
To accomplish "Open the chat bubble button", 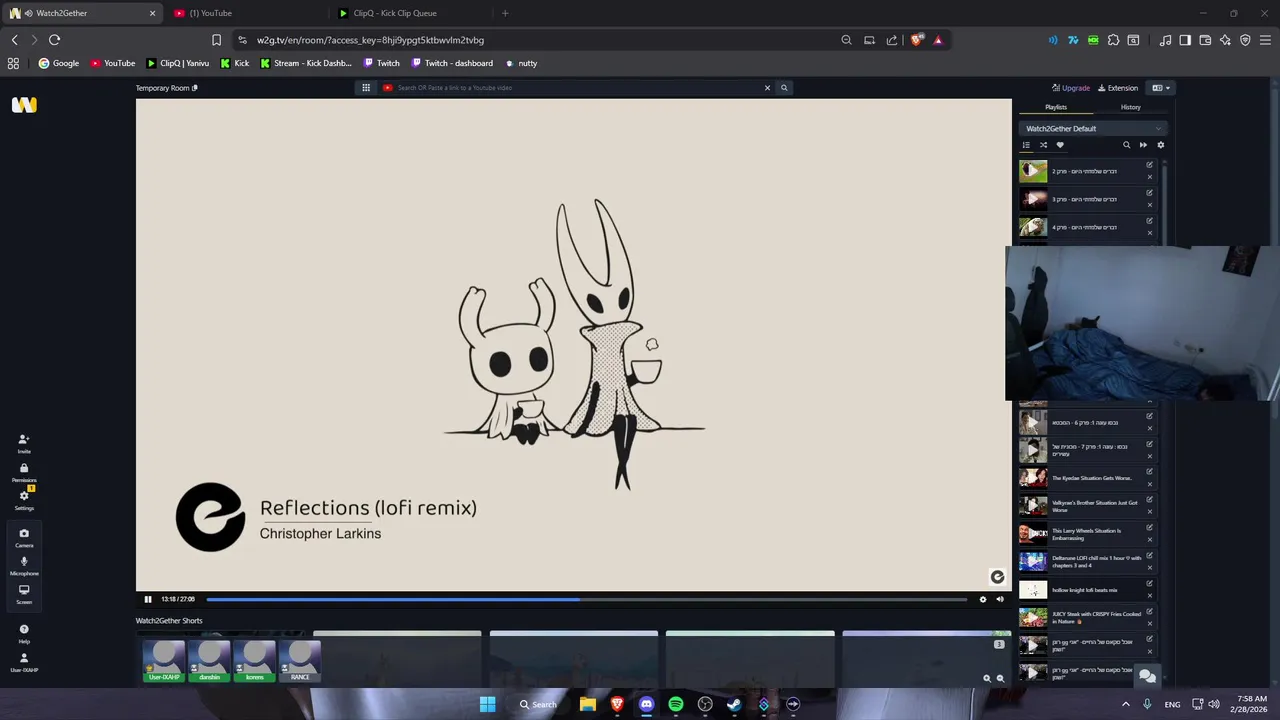I will (x=1147, y=676).
